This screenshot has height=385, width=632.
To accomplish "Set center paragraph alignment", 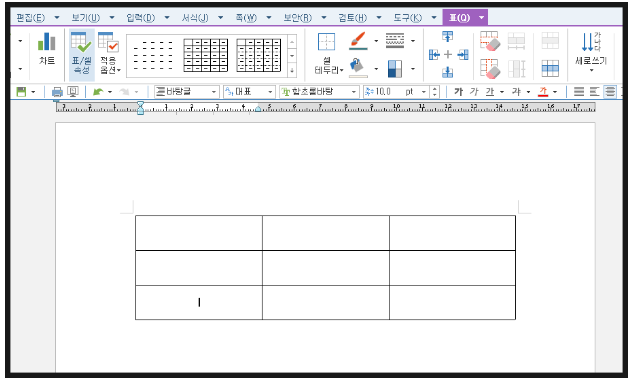I will click(x=610, y=92).
